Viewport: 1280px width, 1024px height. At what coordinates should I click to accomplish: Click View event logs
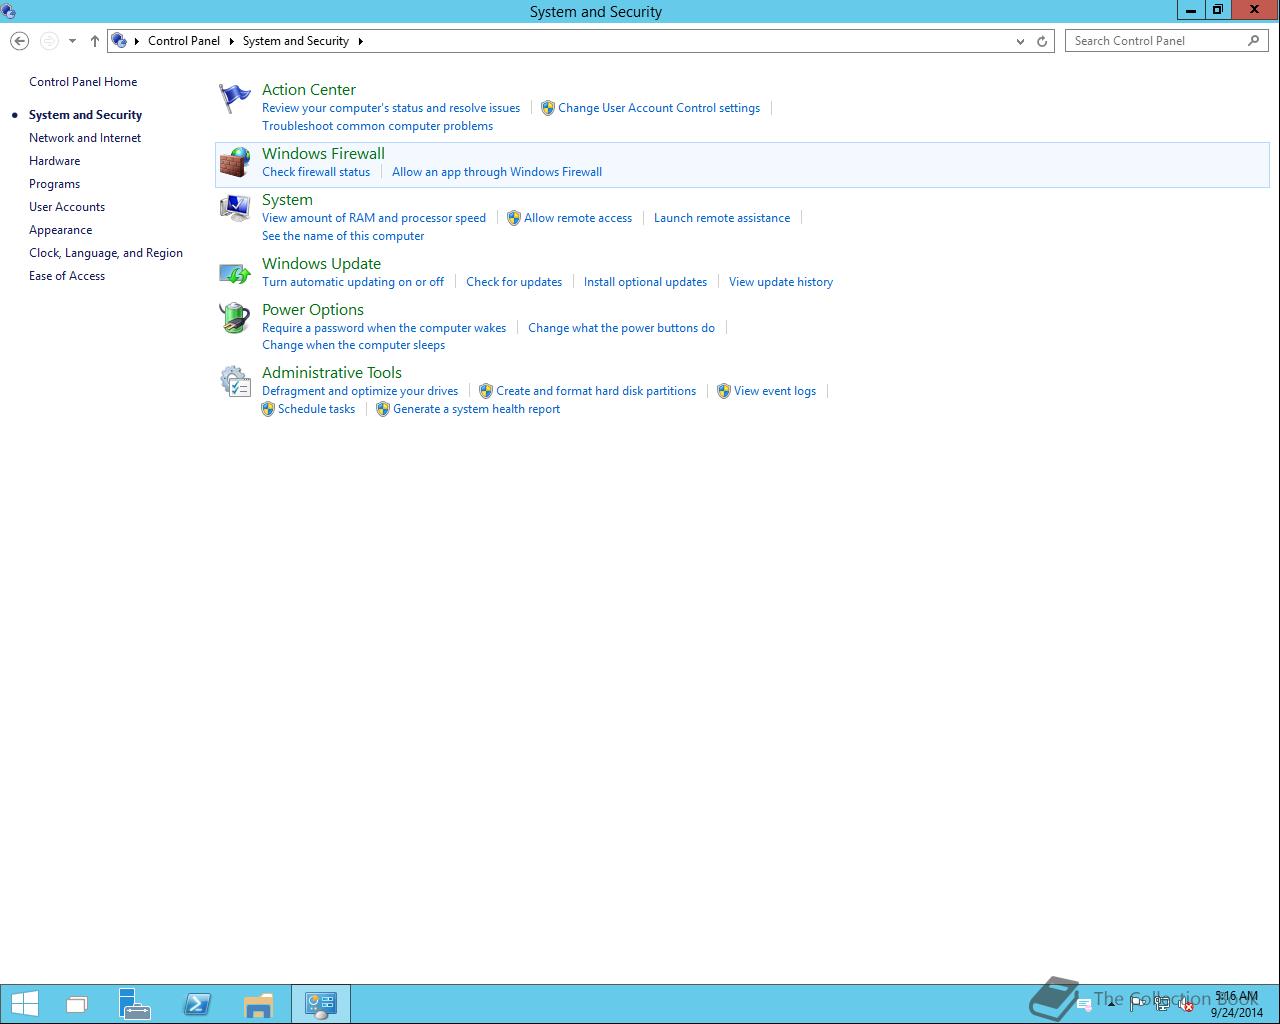coord(775,391)
